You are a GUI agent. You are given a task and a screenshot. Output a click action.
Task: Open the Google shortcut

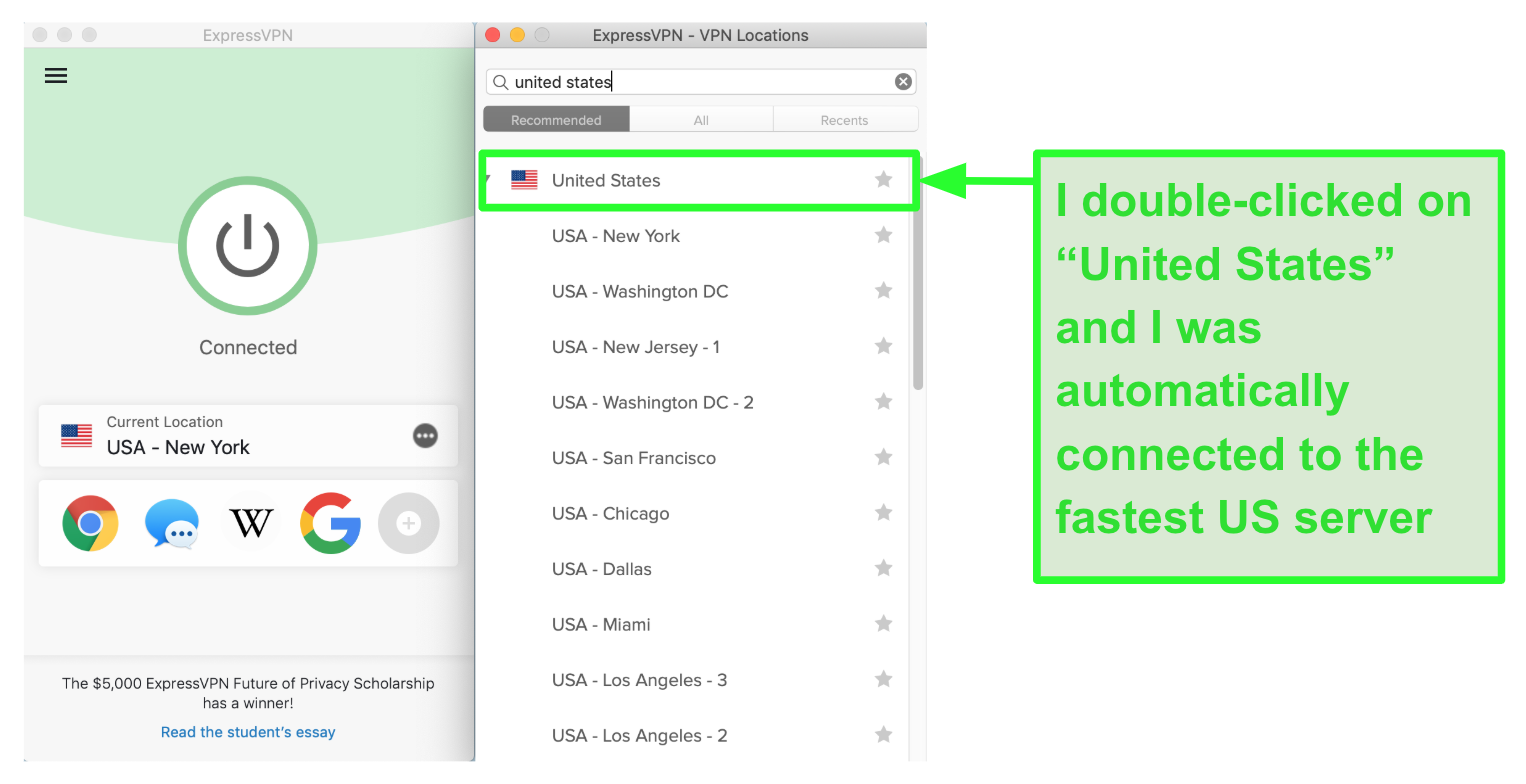[x=330, y=523]
